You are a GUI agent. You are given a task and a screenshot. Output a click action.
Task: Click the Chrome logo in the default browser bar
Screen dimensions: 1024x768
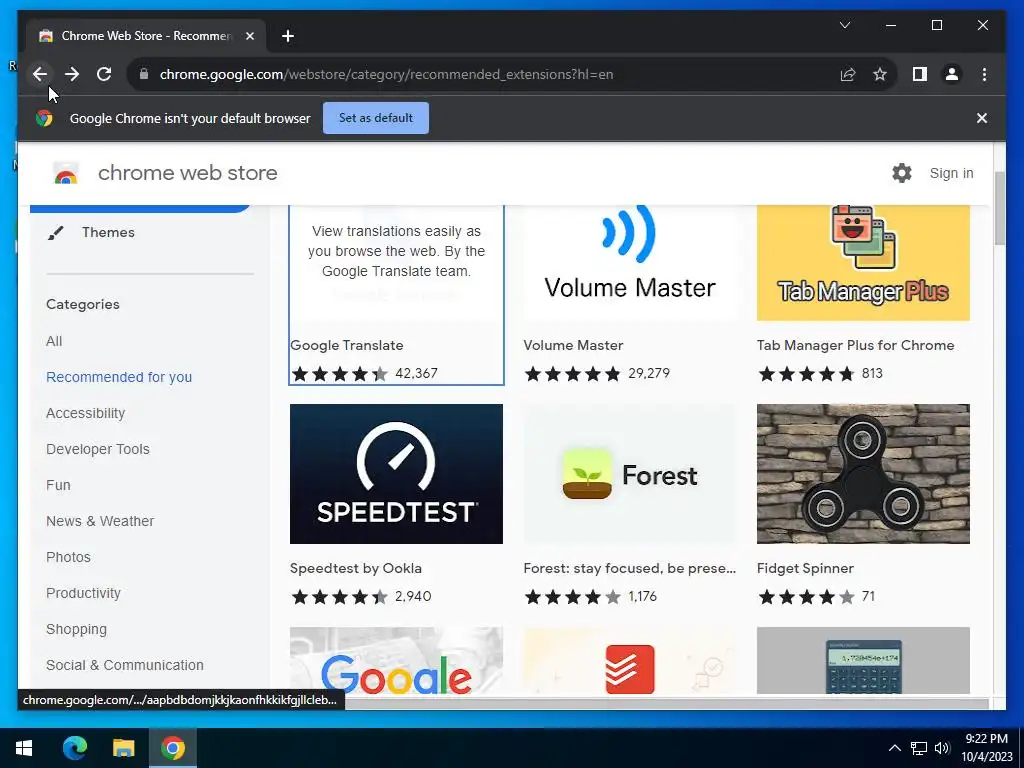(x=44, y=118)
